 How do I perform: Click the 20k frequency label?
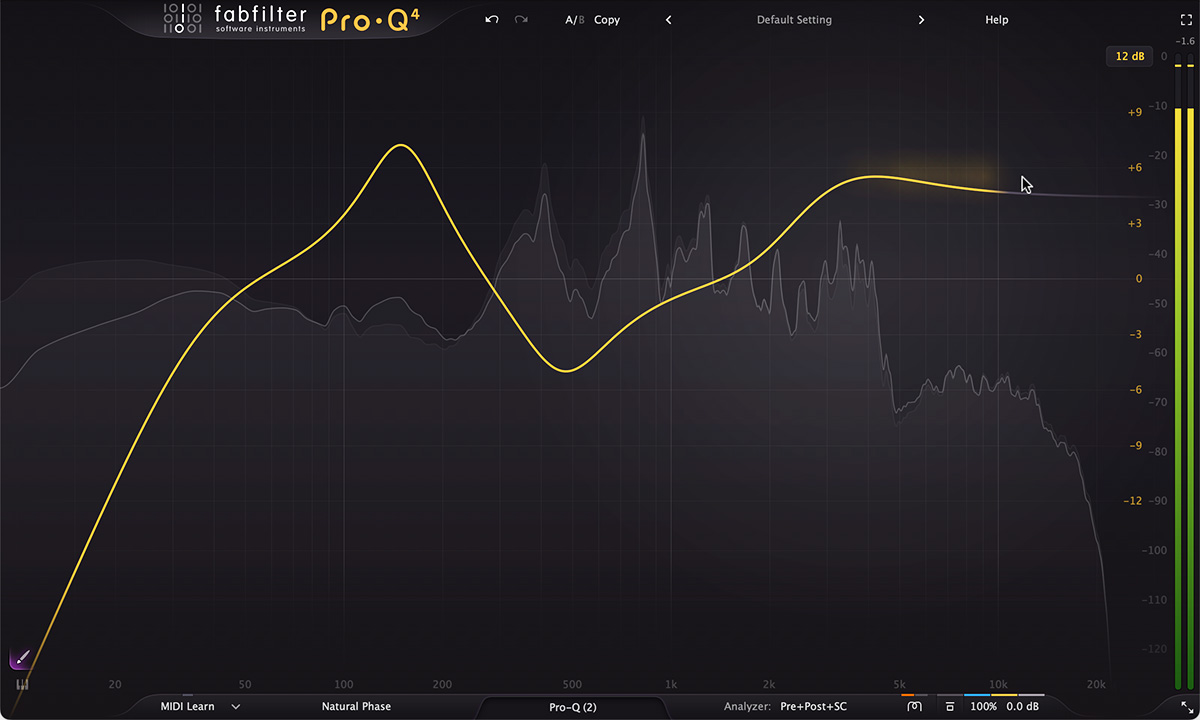point(1096,685)
